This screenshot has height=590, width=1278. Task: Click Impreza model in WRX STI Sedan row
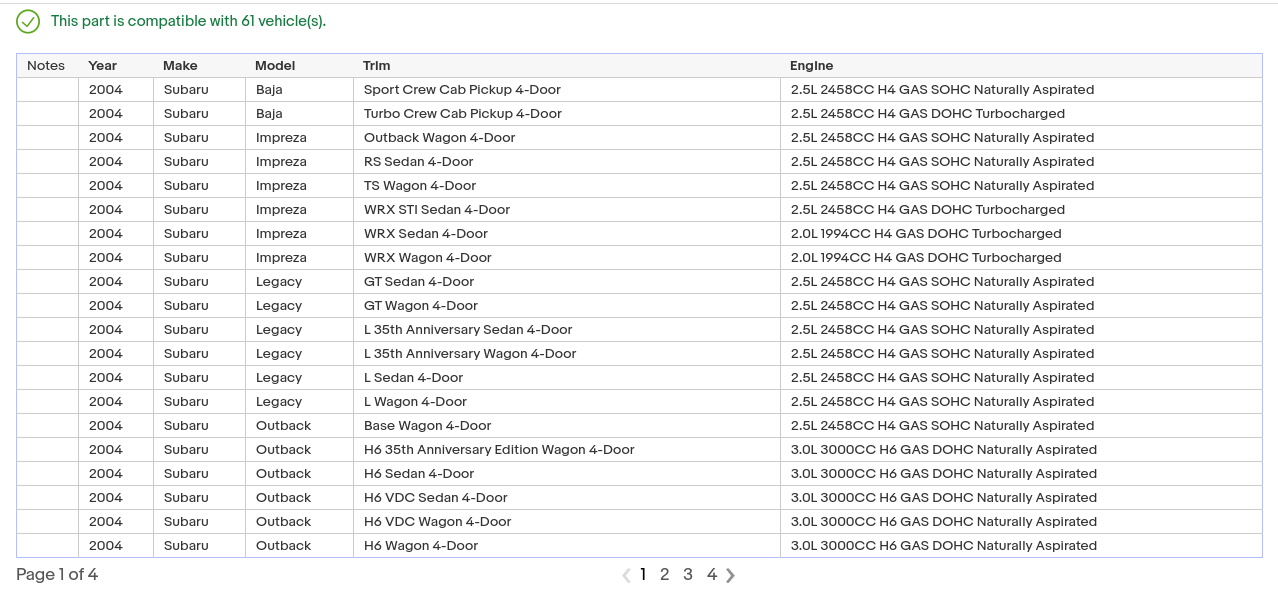click(x=300, y=210)
